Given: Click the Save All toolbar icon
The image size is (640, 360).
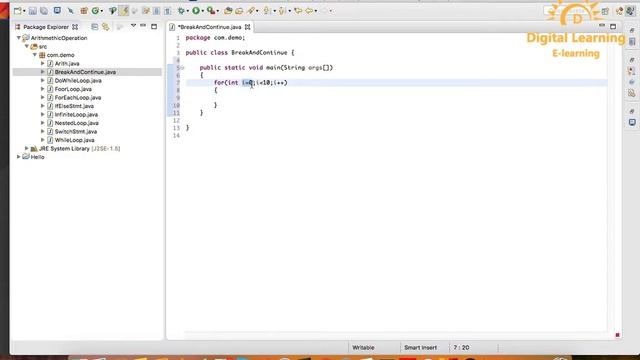Looking at the screenshot, I should coord(44,11).
